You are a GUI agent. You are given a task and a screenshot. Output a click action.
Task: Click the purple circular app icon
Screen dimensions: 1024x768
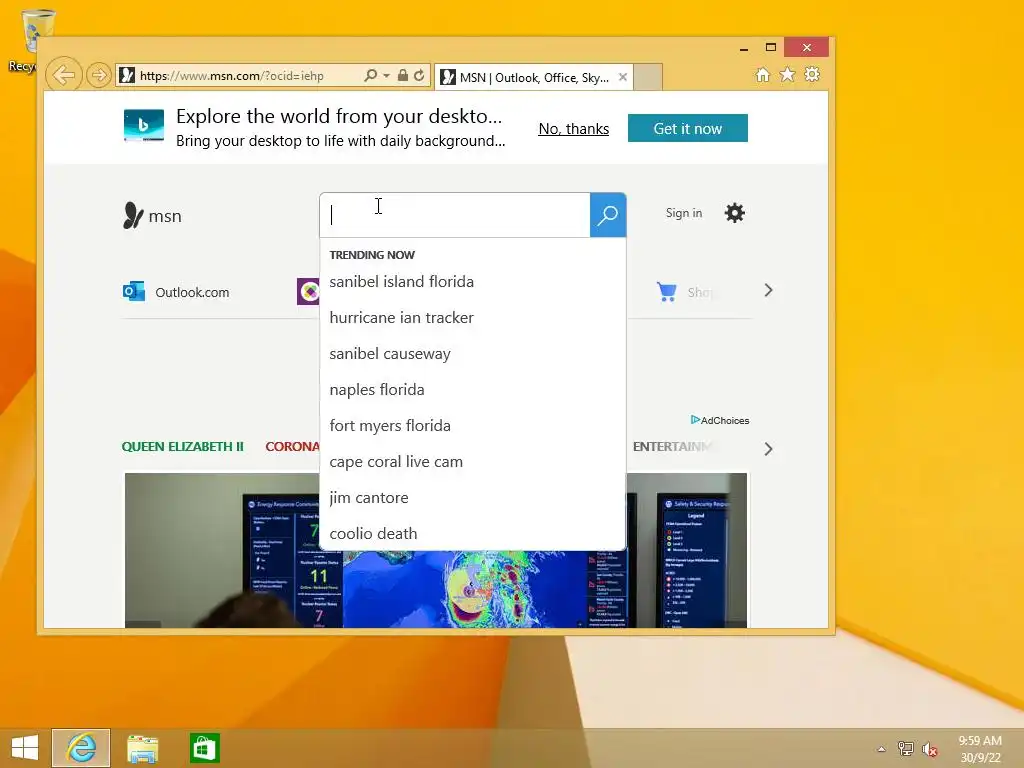click(x=308, y=291)
